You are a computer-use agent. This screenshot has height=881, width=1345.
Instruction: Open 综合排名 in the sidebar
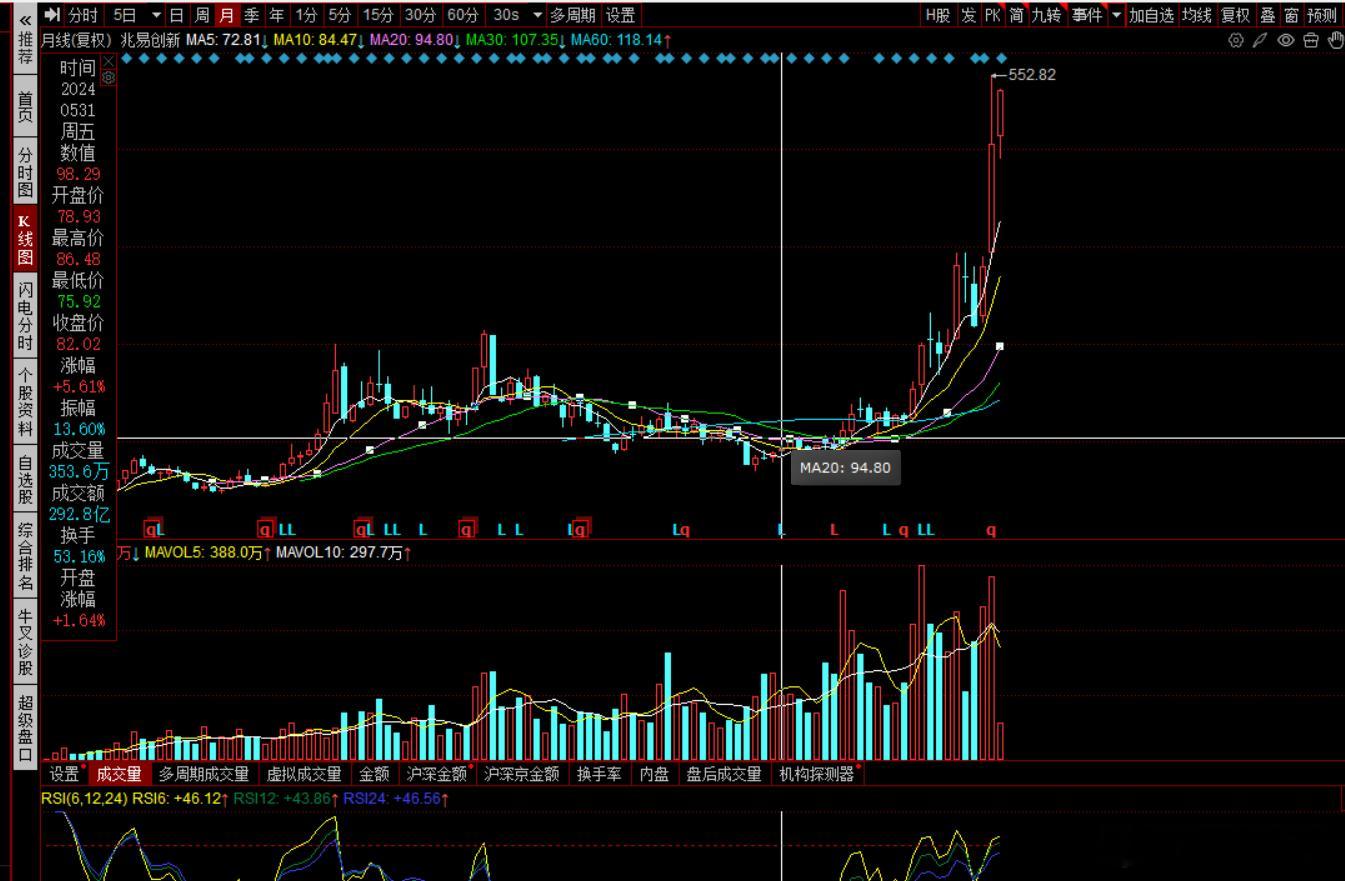25,556
